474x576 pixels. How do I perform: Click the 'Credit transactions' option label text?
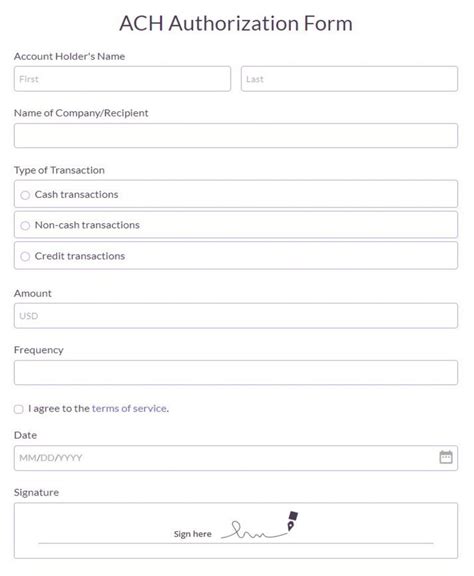tap(80, 256)
